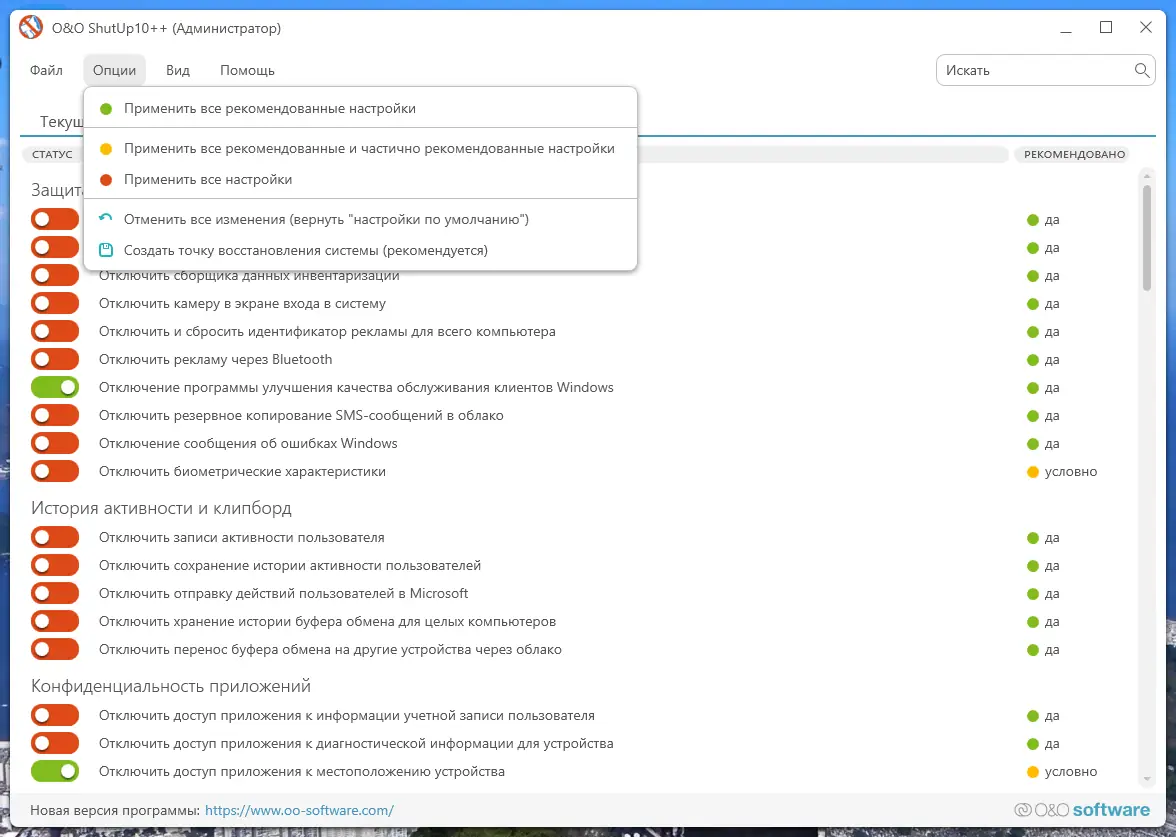Click 'История активности и клипборд' section heading
Screen dimensions: 1176x837
pos(161,508)
